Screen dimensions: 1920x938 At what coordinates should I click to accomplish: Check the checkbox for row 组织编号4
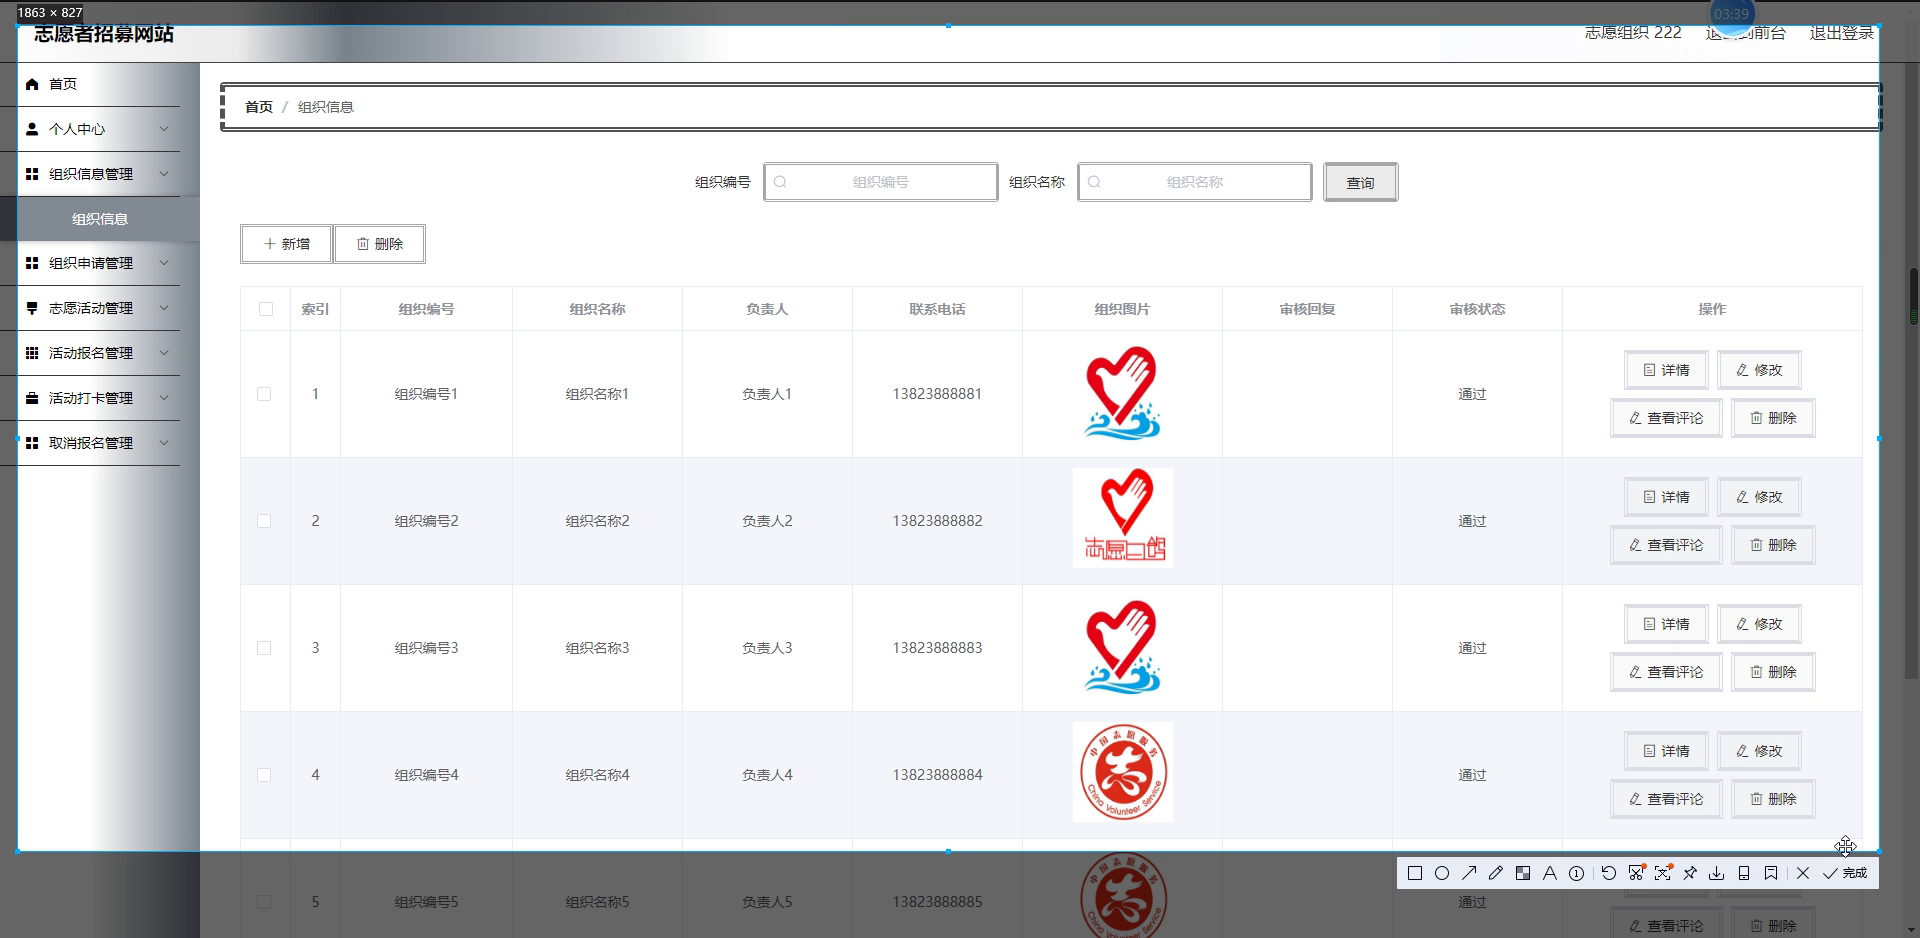[264, 775]
